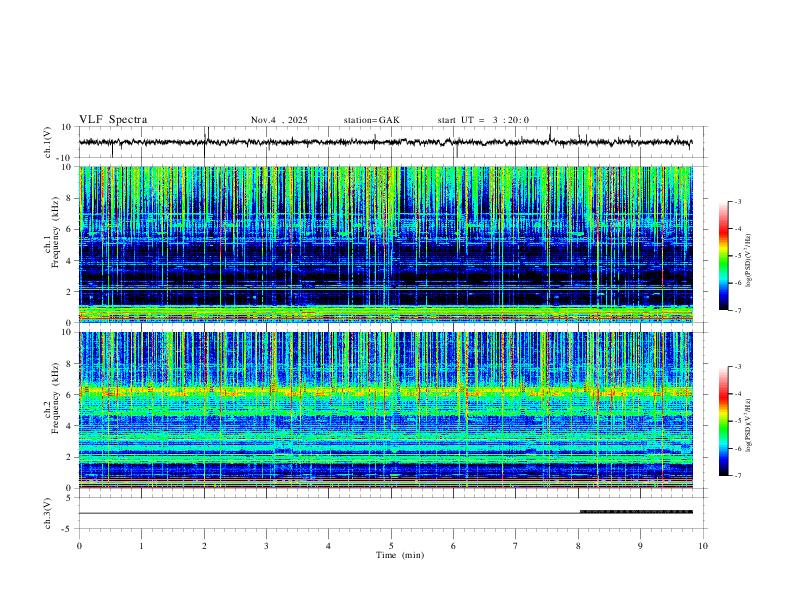Image resolution: width=792 pixels, height=612 pixels.
Task: Click the 'VLF Spectra' title text
Action: 113,120
